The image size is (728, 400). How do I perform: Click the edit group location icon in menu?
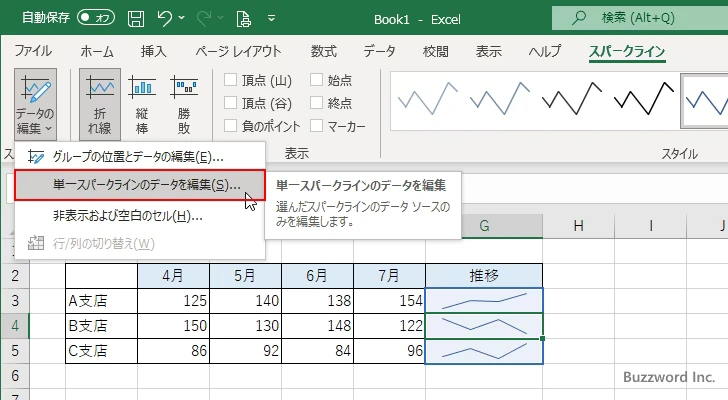coord(36,157)
